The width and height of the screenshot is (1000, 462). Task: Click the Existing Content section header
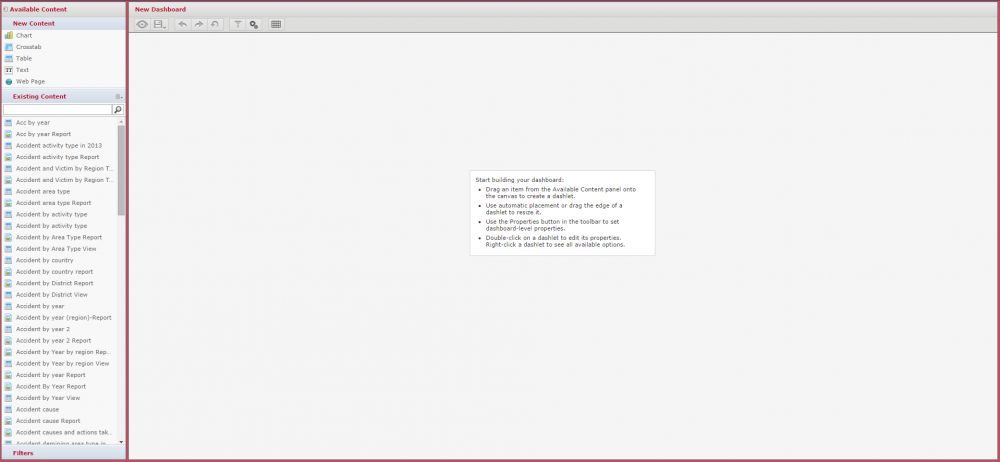40,96
